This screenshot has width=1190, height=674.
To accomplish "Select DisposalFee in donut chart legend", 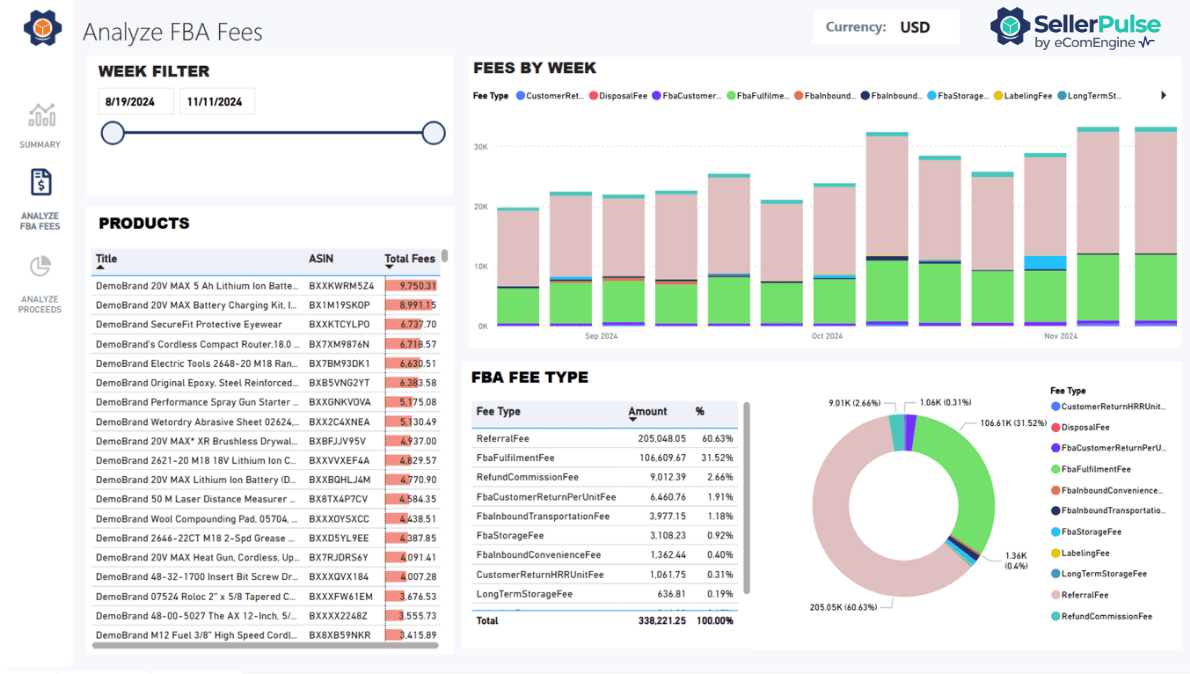I will [1080, 427].
